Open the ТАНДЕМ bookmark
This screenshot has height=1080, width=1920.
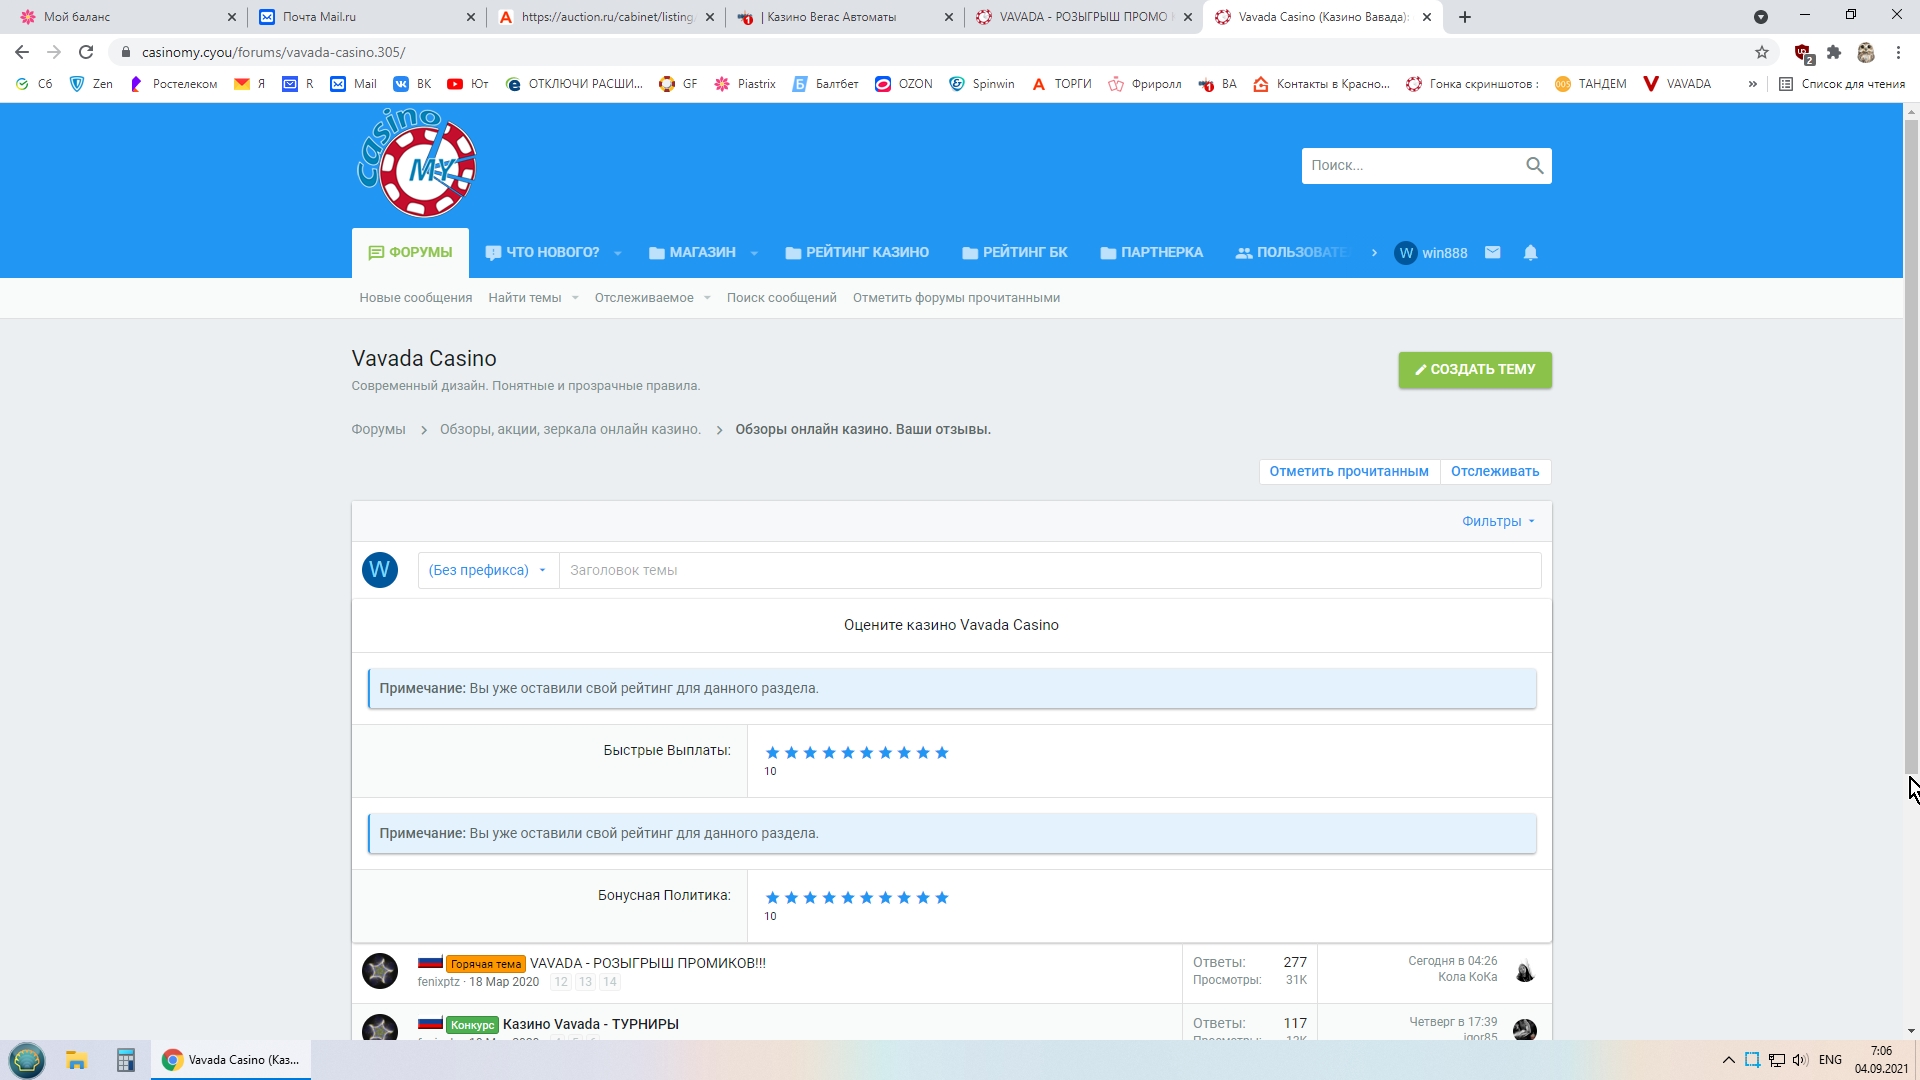point(1590,84)
